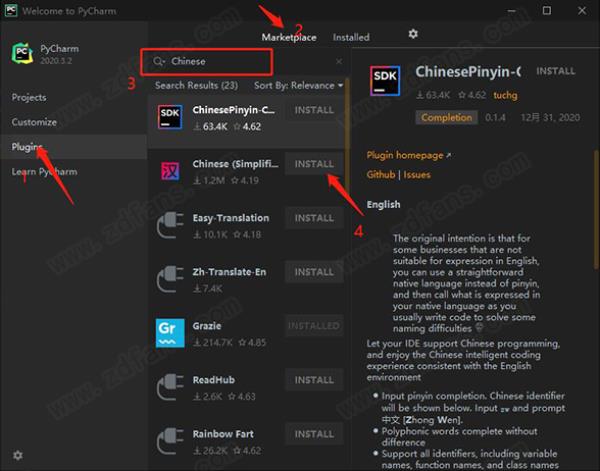Click the Search Results (23) label
The image size is (600, 471).
tap(196, 85)
